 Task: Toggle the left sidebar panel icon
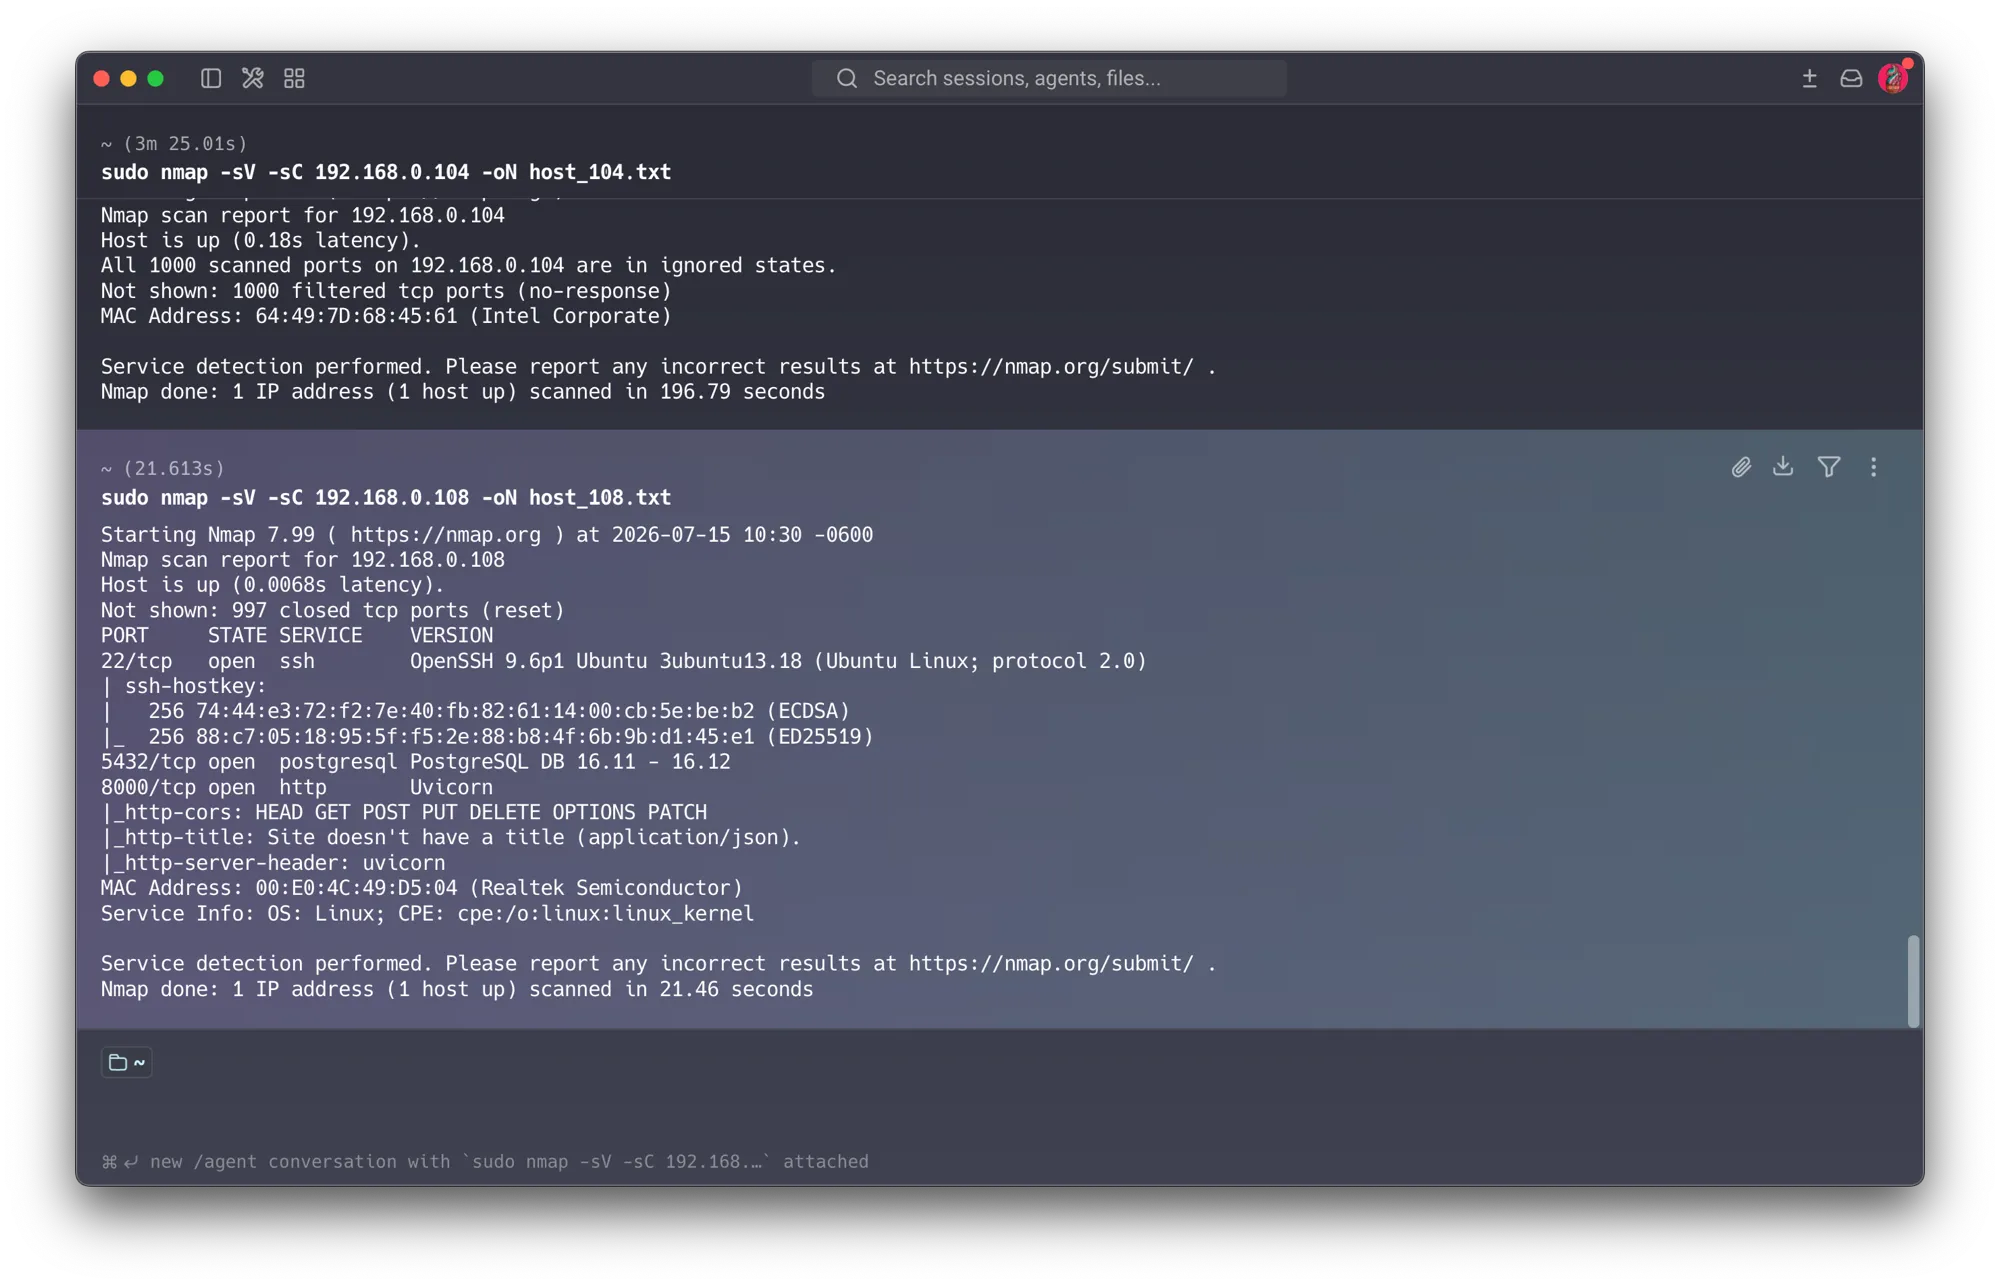point(210,78)
